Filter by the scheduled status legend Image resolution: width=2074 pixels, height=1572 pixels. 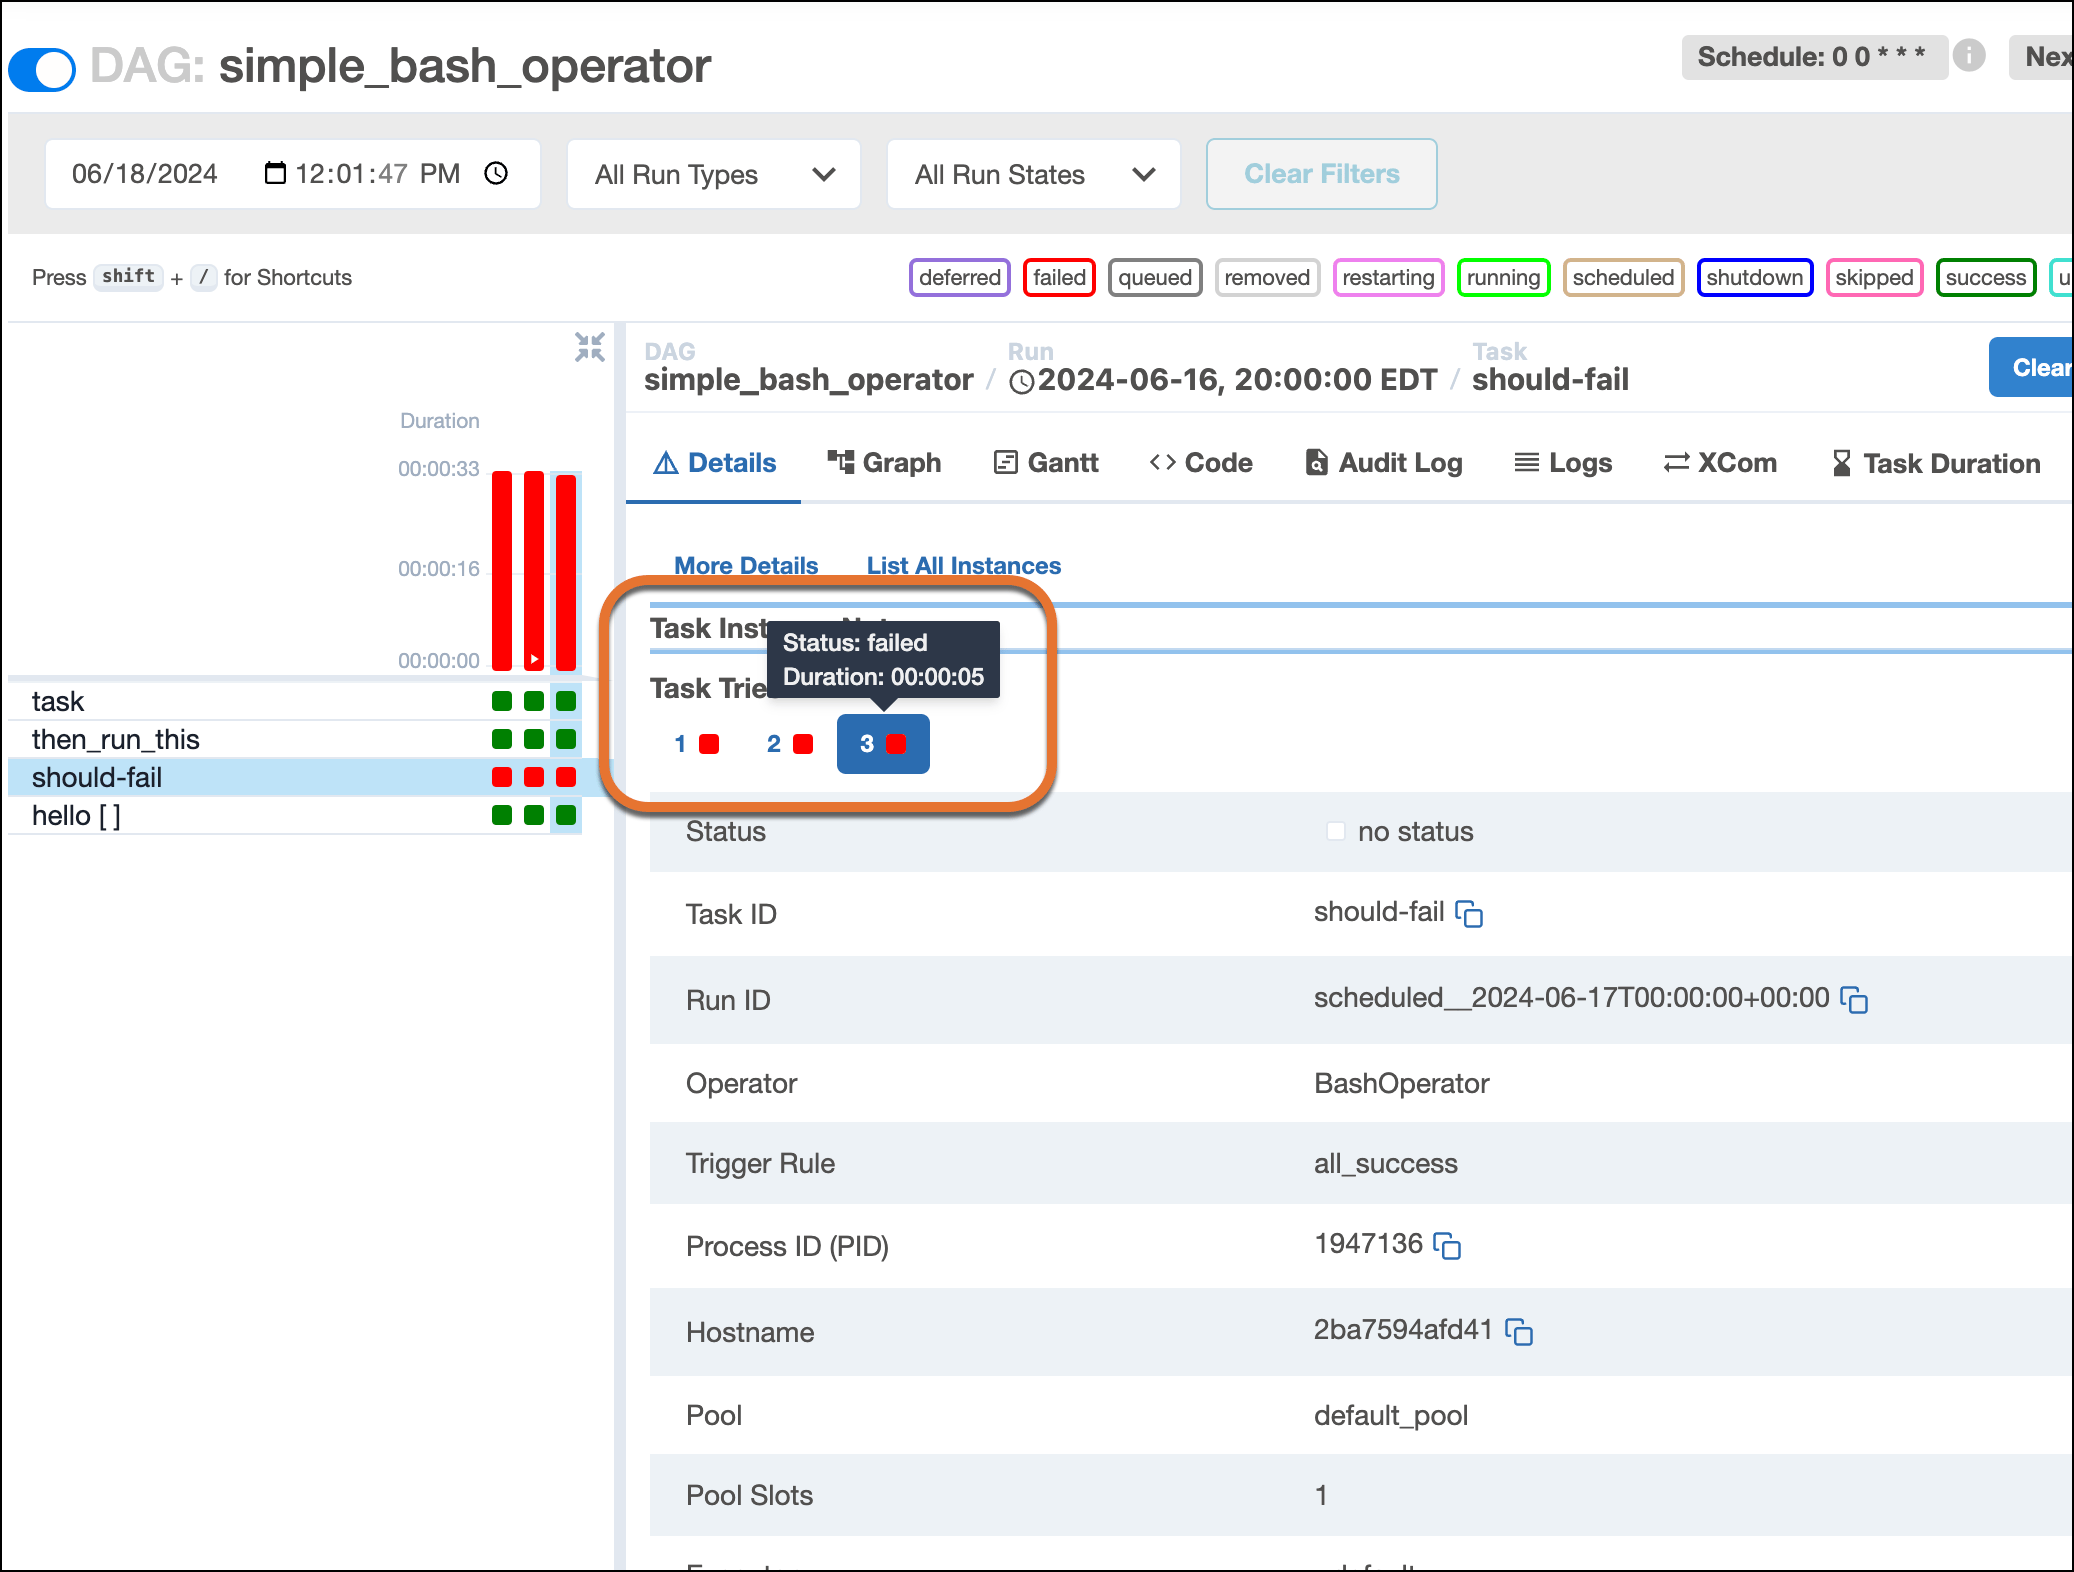1623,277
